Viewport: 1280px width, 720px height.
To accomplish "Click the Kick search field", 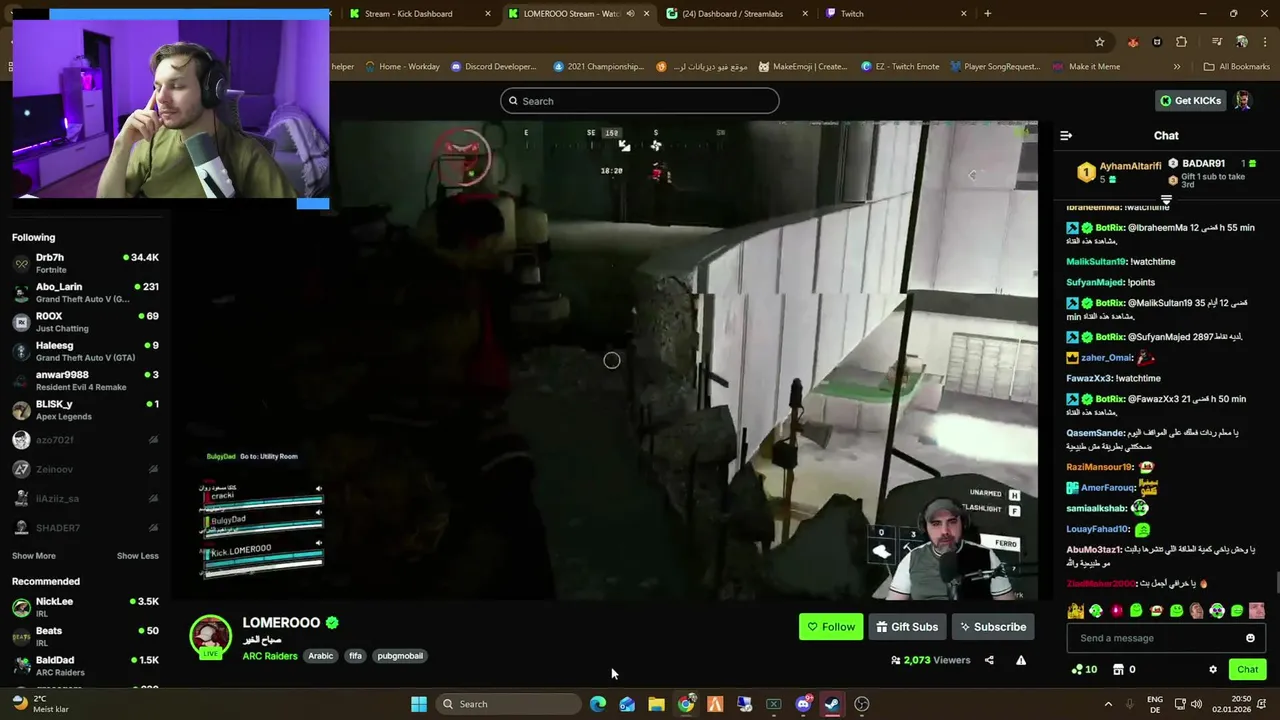I will (640, 101).
